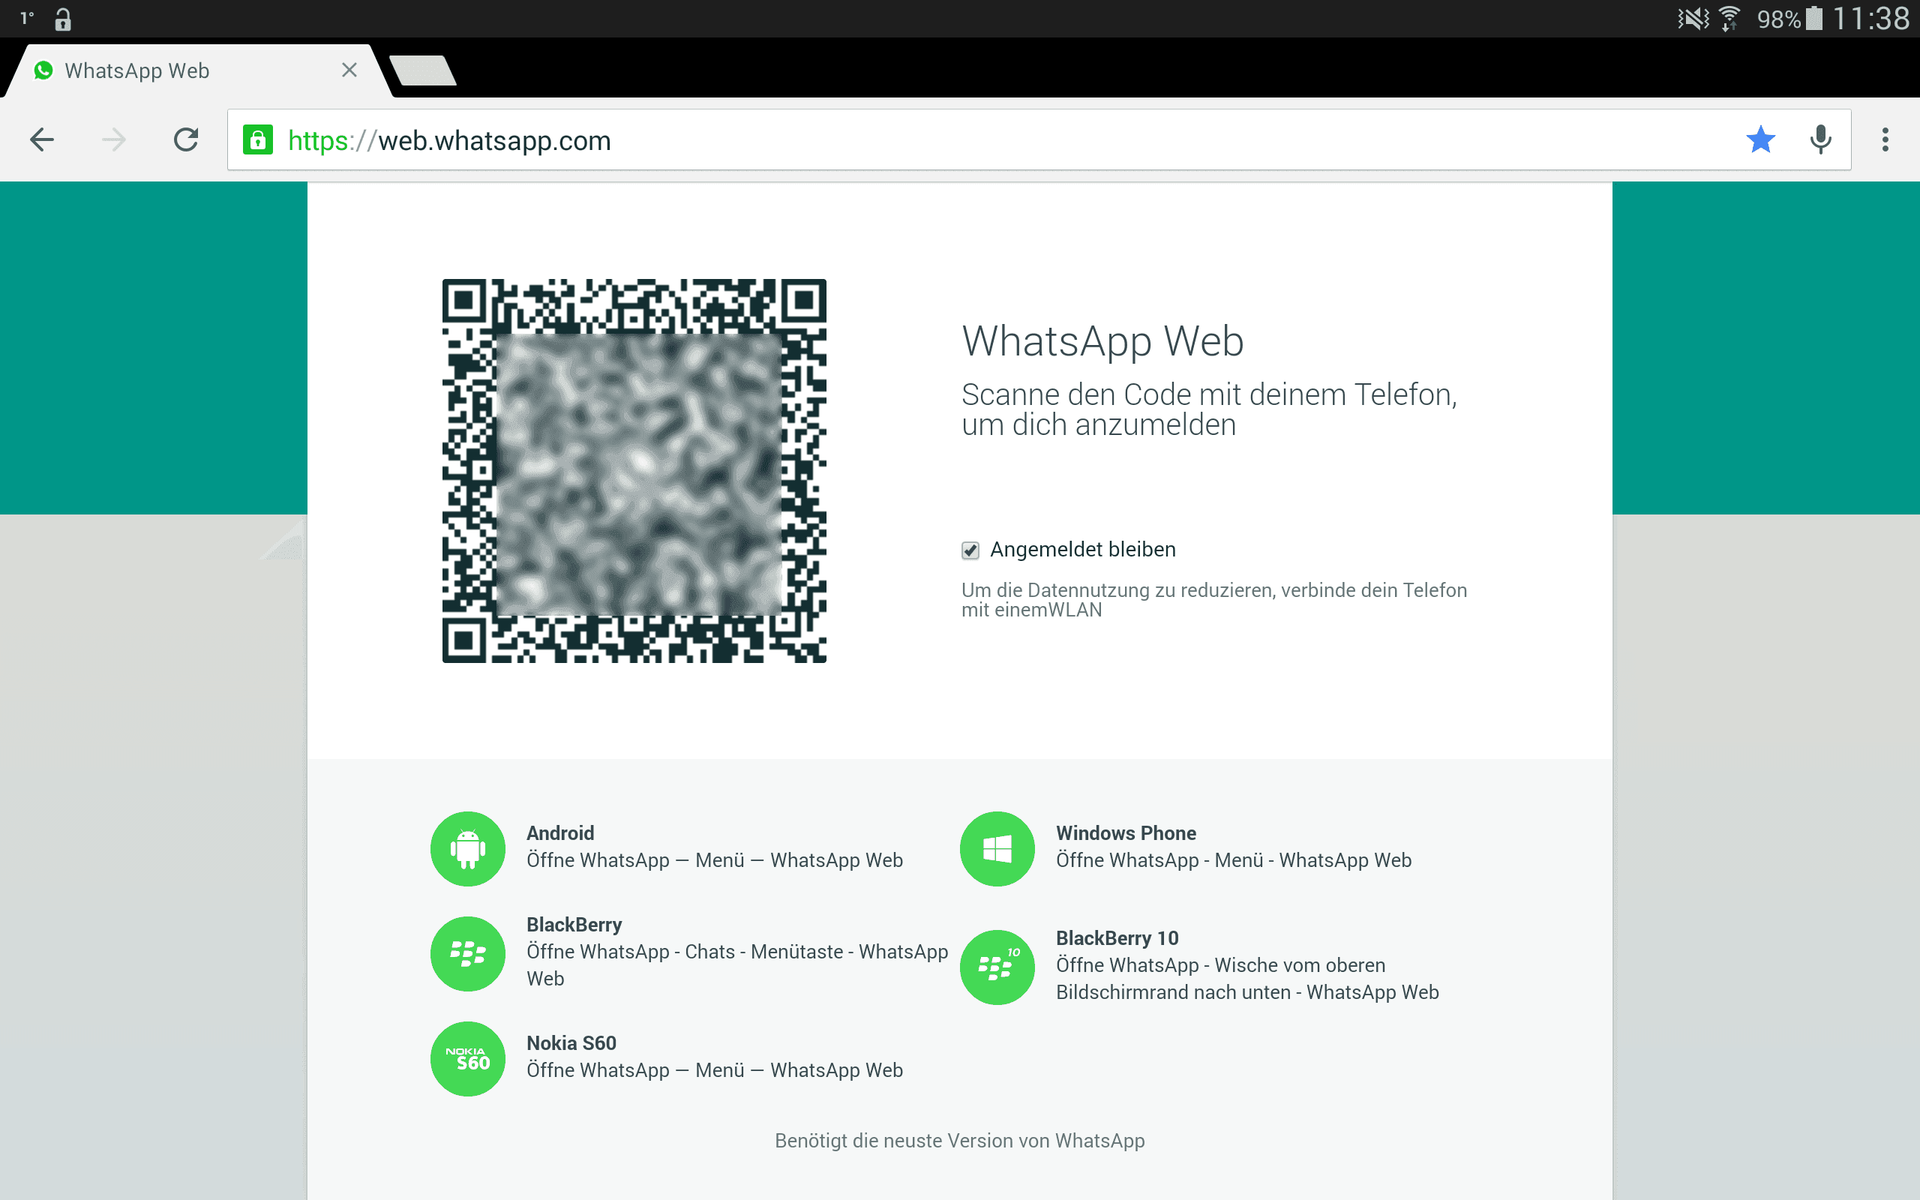Click the Nokia S60 platform icon
The image size is (1920, 1200).
click(468, 1059)
